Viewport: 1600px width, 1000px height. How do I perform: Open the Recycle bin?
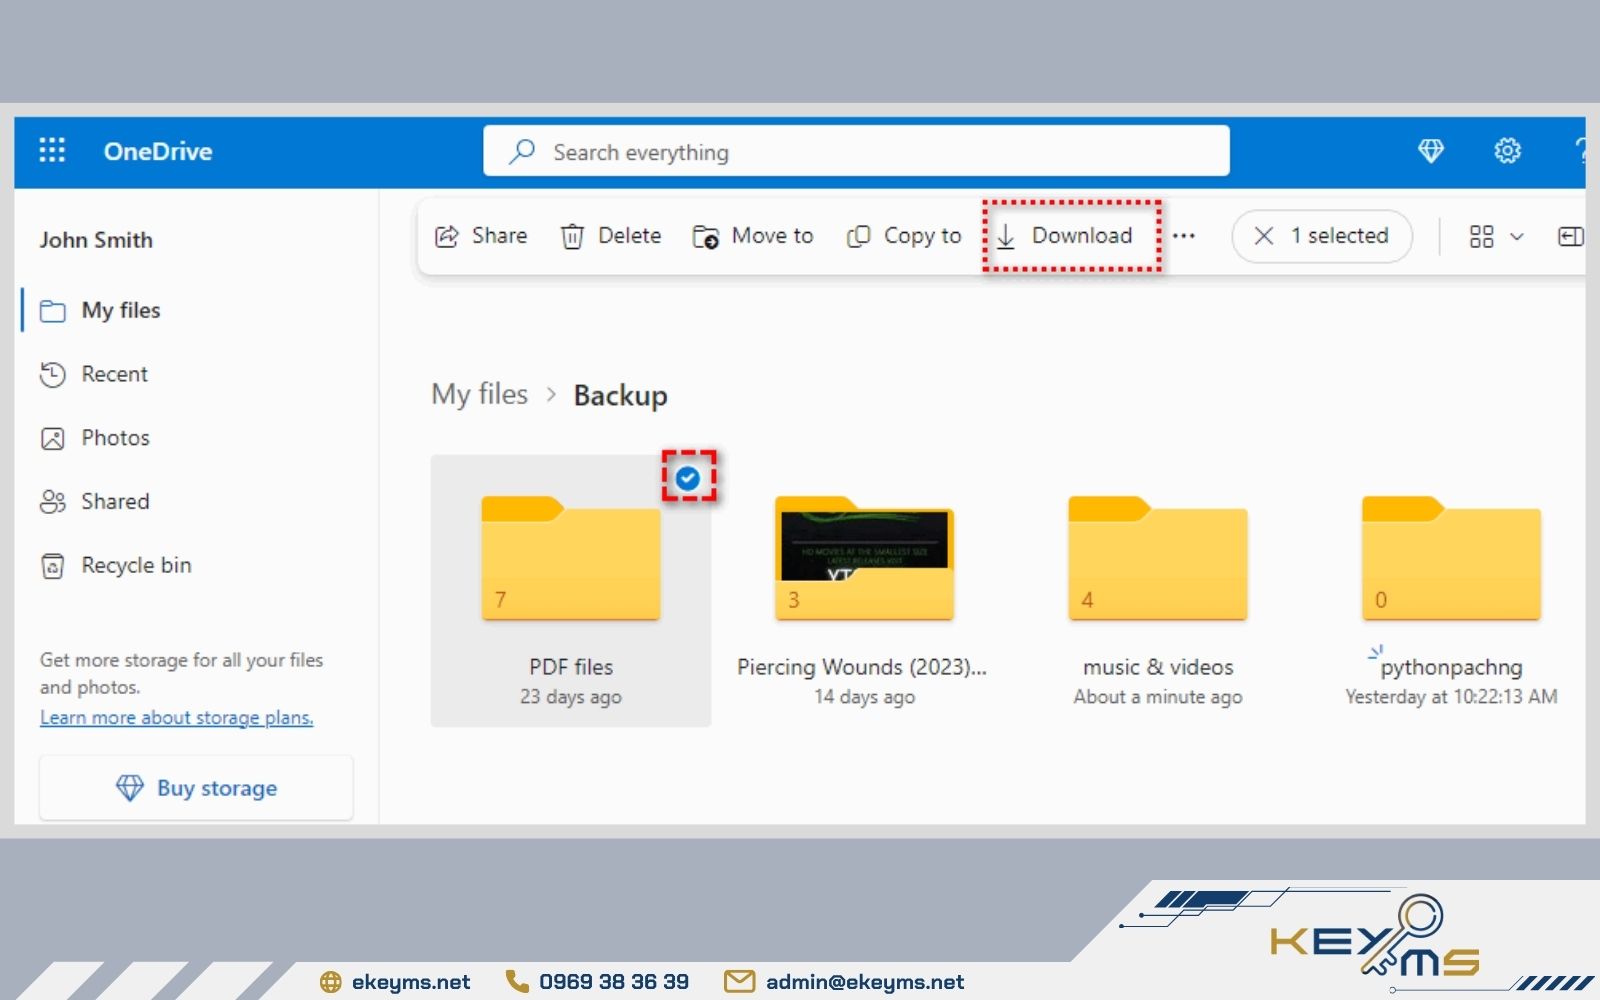pos(135,565)
